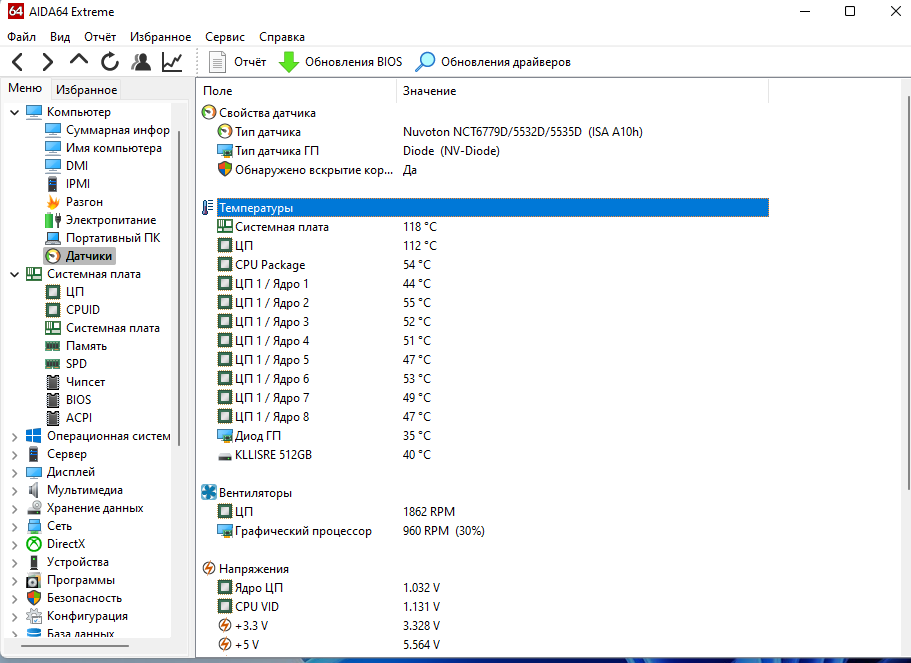Expand the Мультимедиа tree node
Screen dimensions: 911x663
(15, 490)
